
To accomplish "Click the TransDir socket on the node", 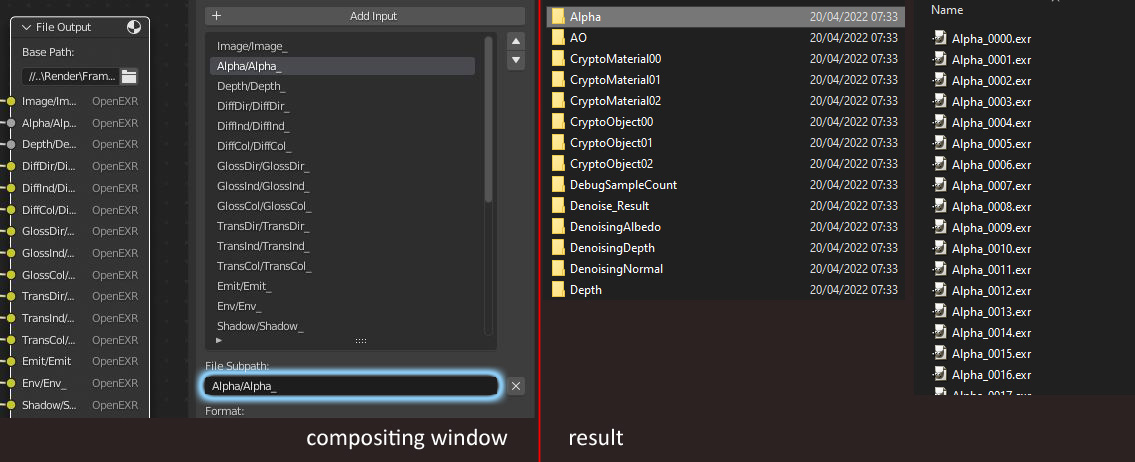I will pos(11,296).
